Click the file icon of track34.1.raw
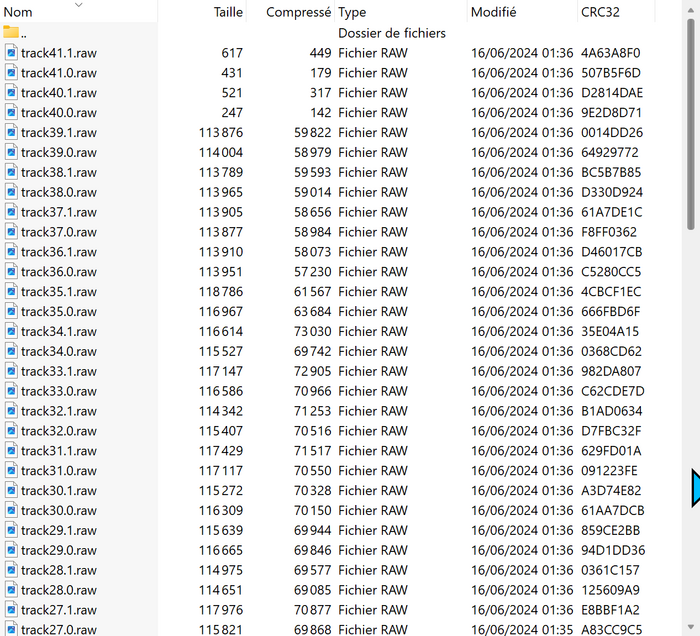The width and height of the screenshot is (700, 636). point(11,331)
